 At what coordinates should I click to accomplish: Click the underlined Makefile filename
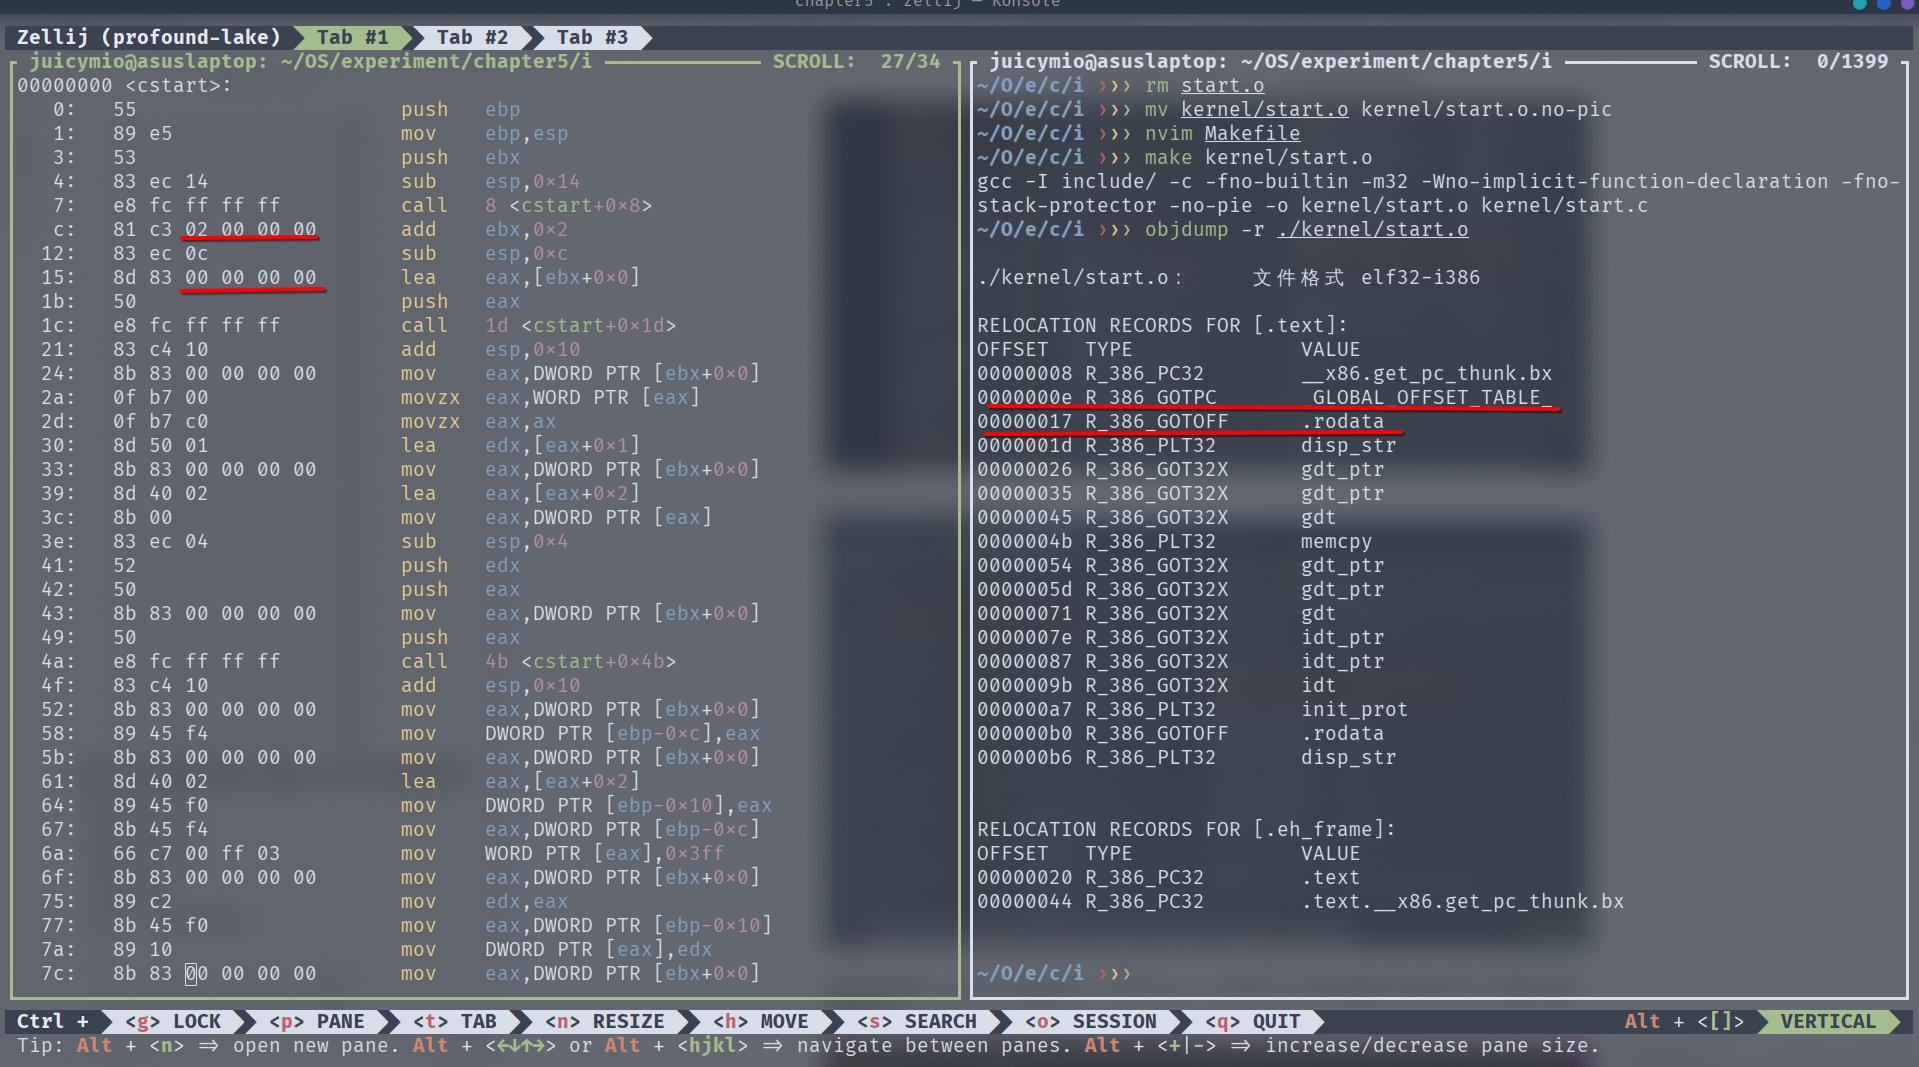1252,133
